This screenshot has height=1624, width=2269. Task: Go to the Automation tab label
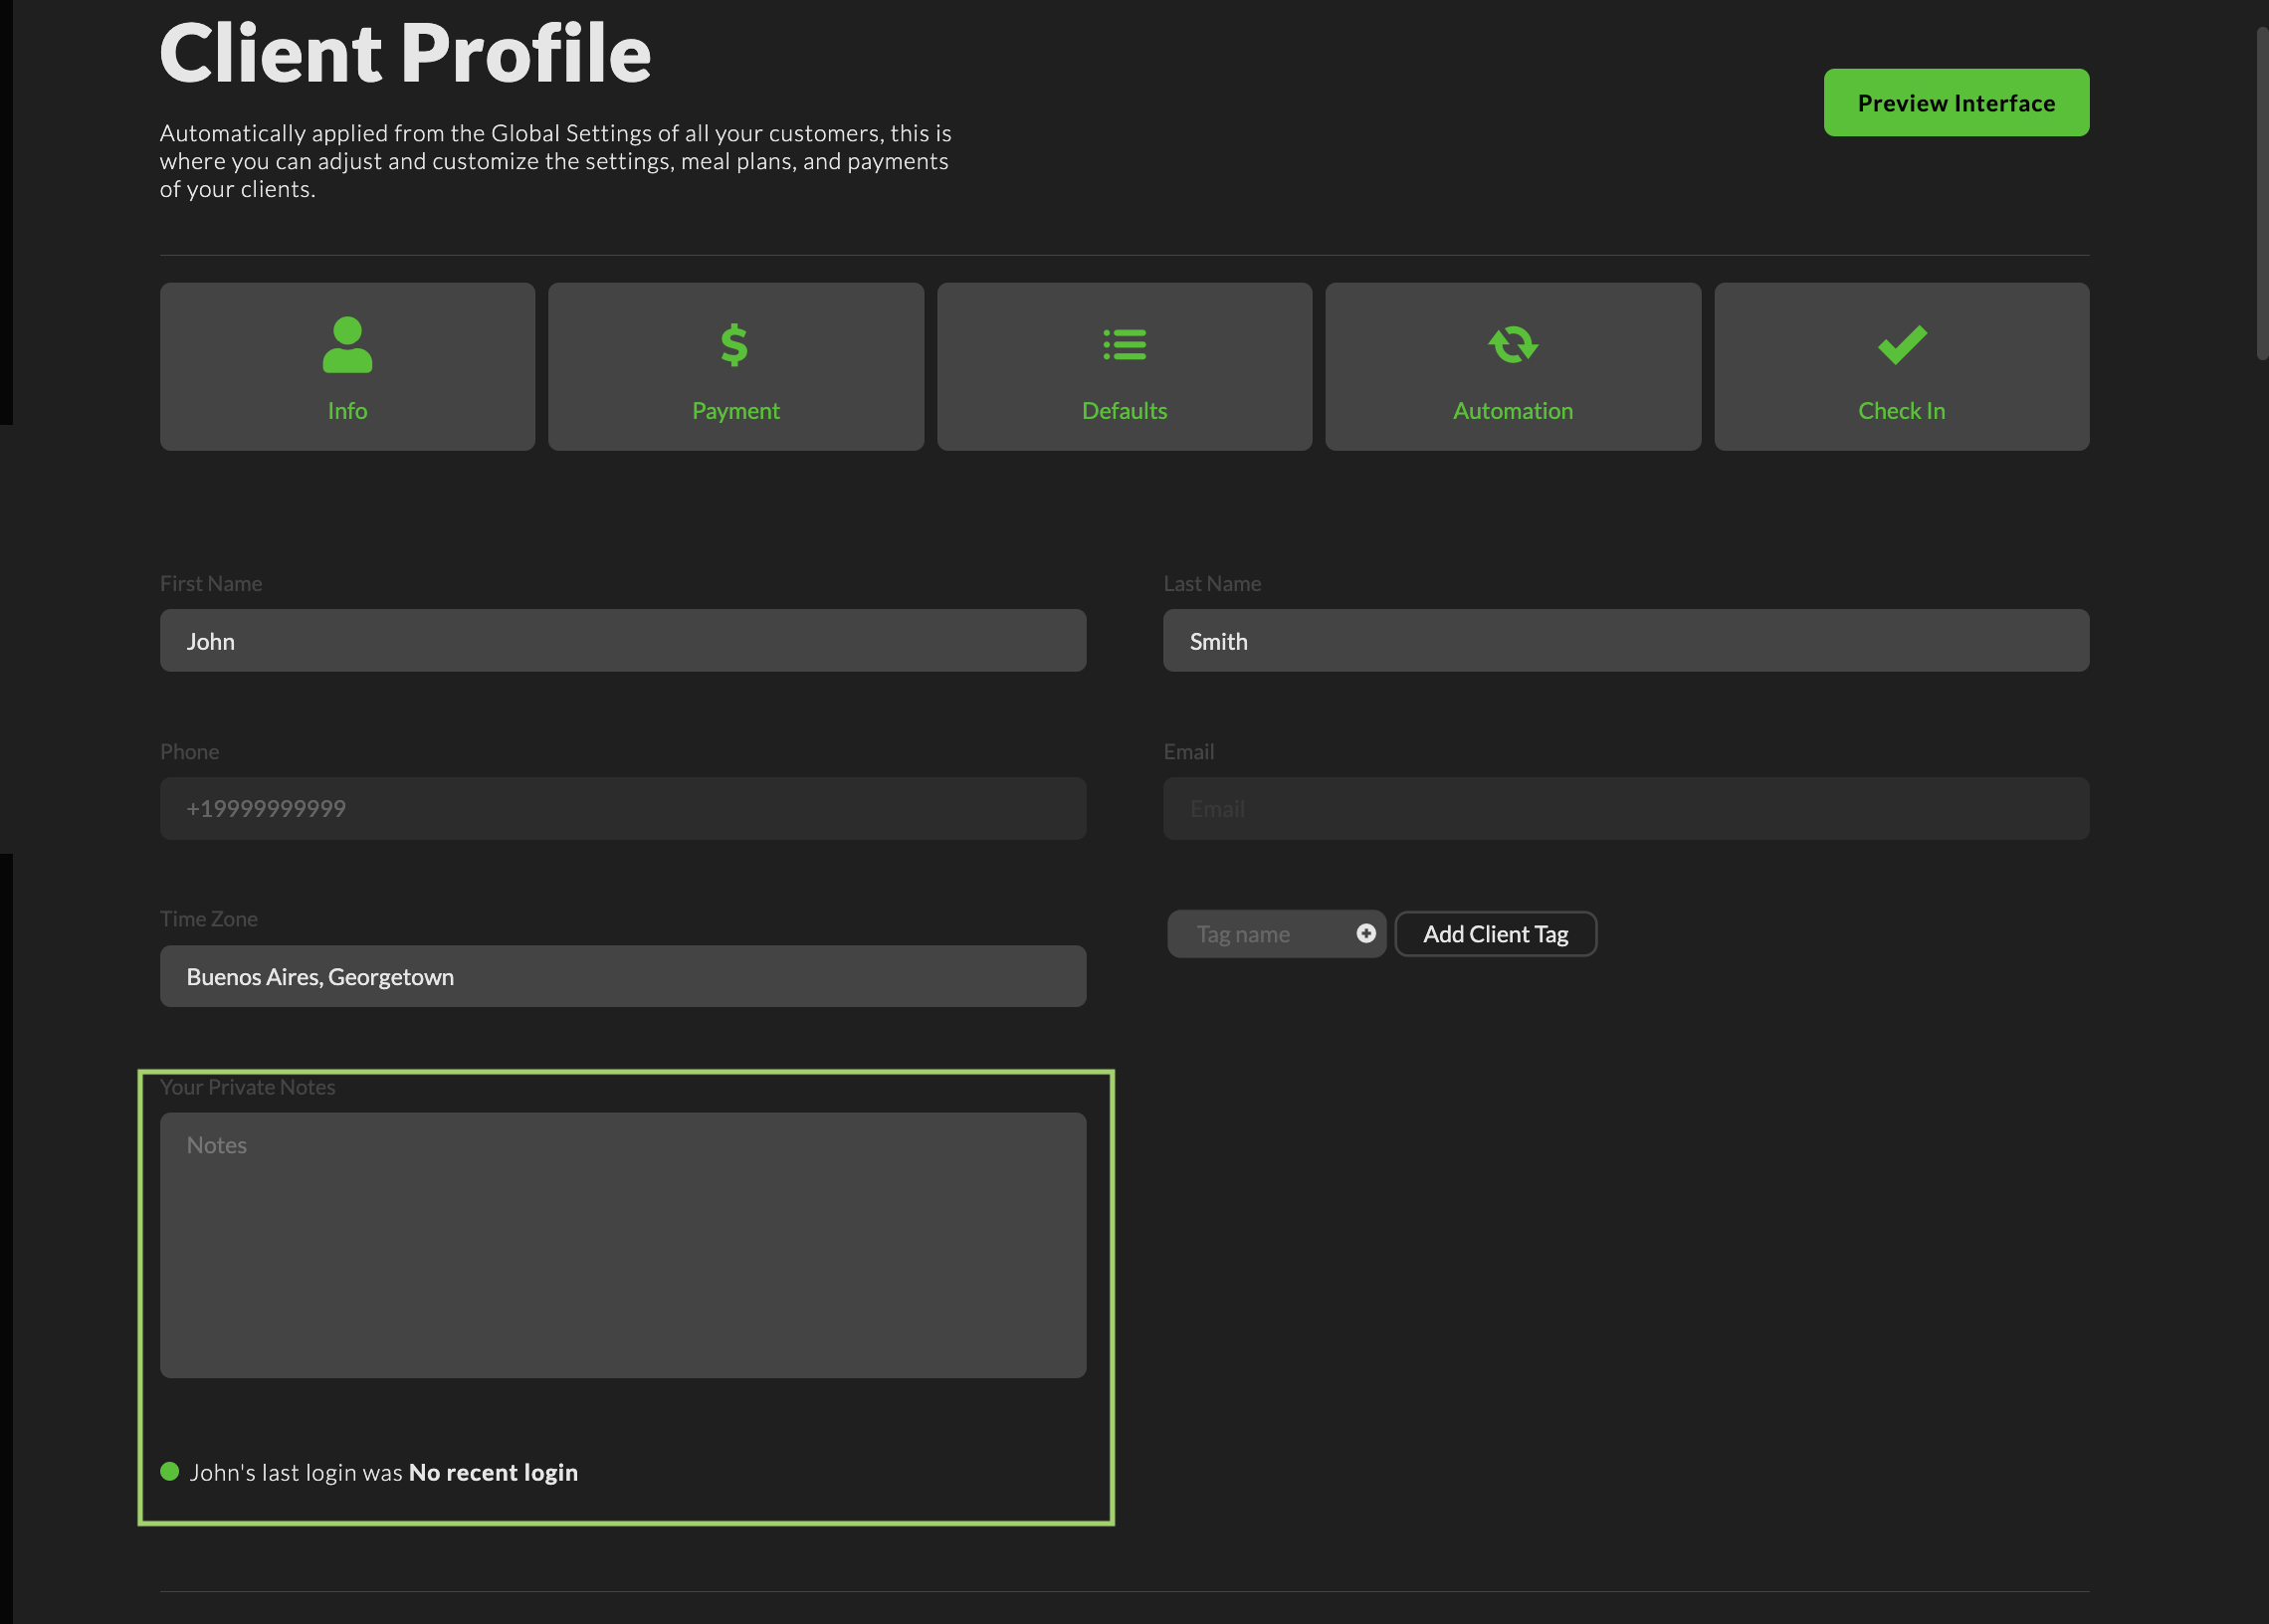1512,411
